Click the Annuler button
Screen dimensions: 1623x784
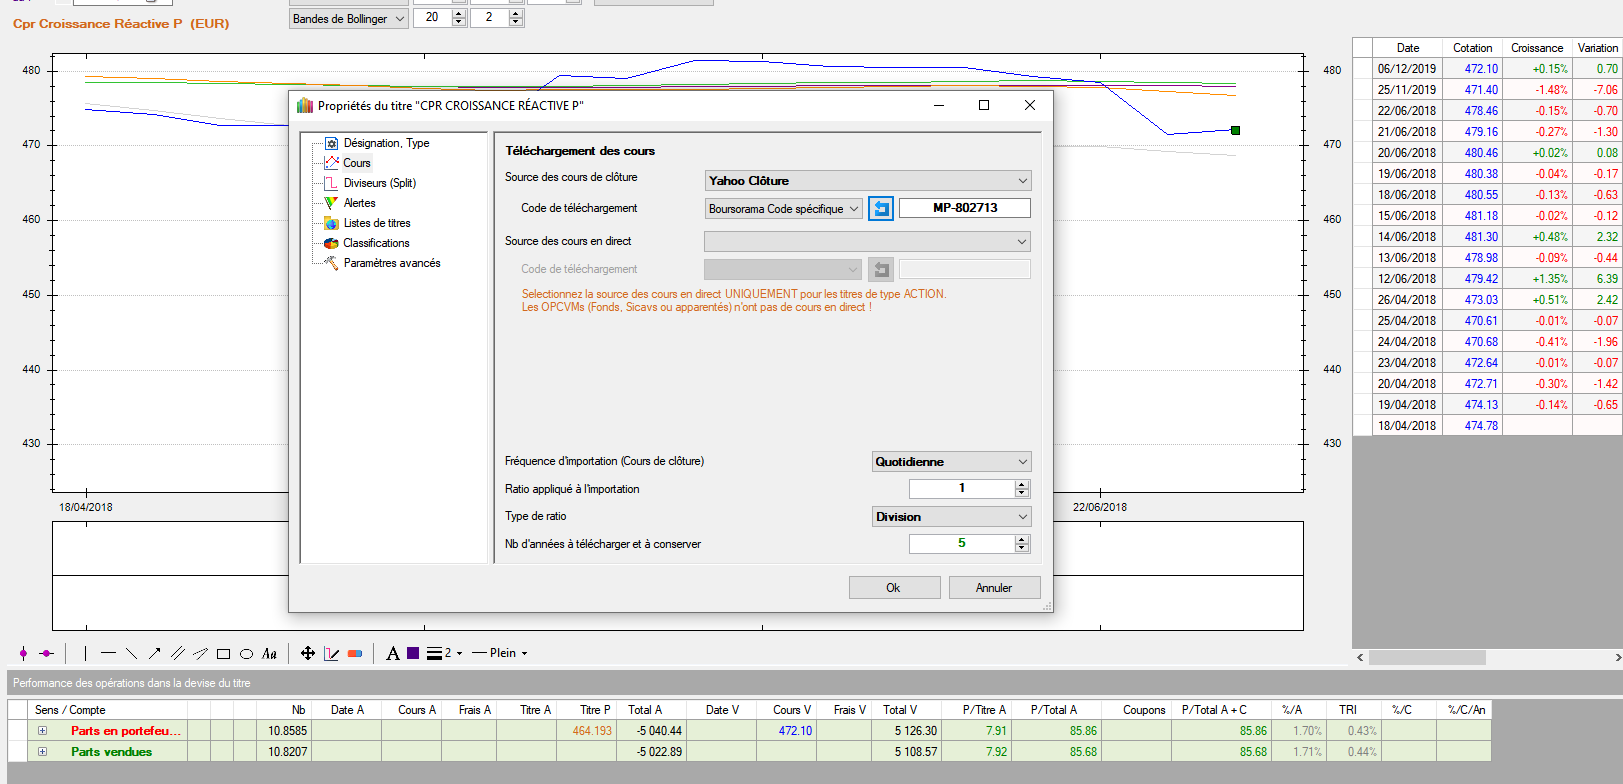point(993,588)
